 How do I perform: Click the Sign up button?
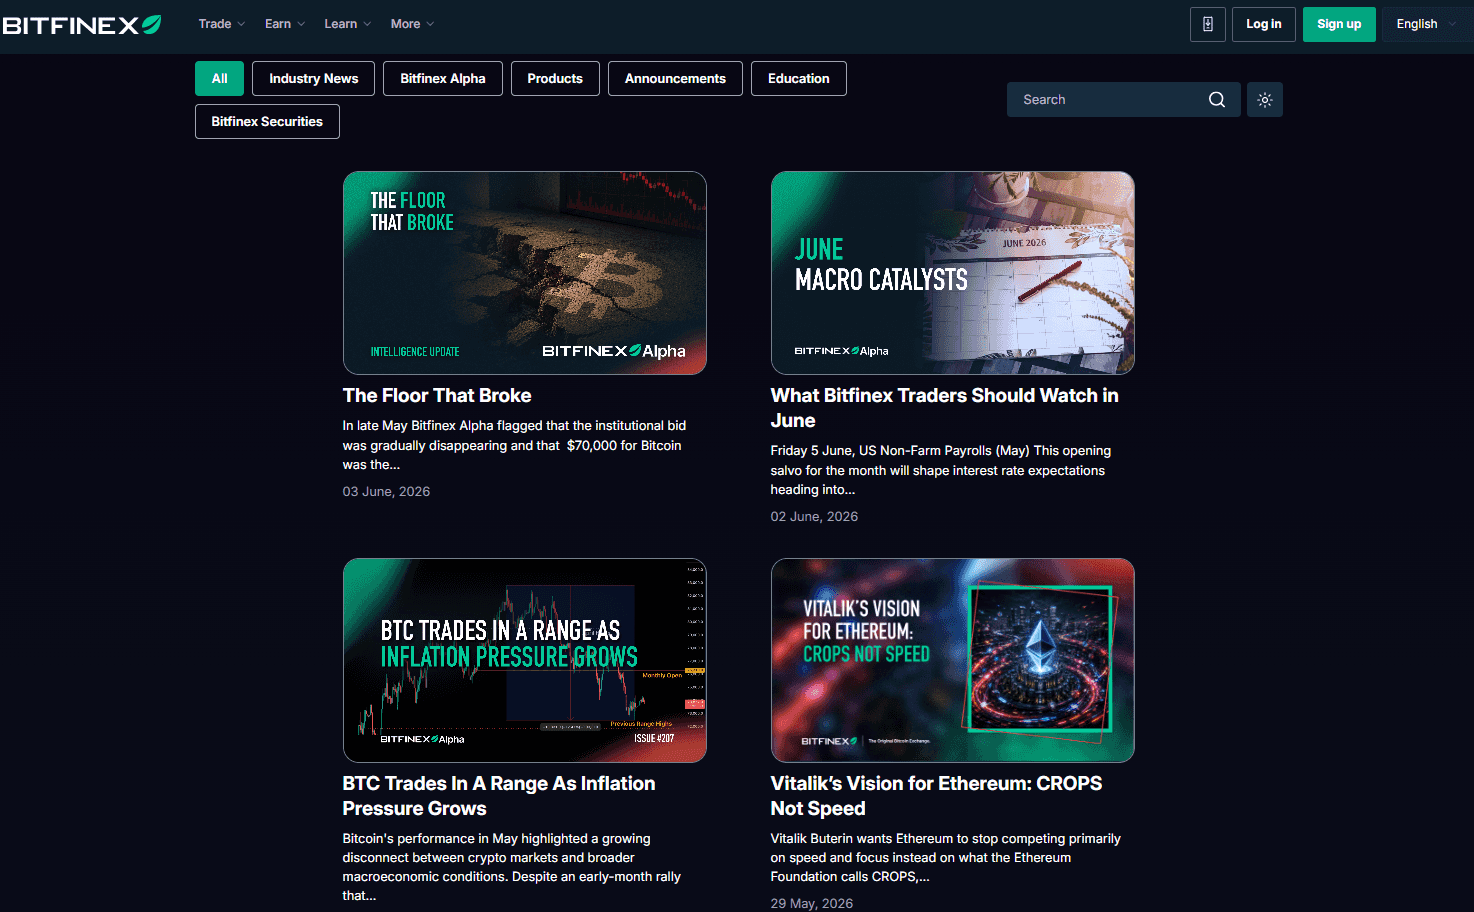click(x=1339, y=24)
